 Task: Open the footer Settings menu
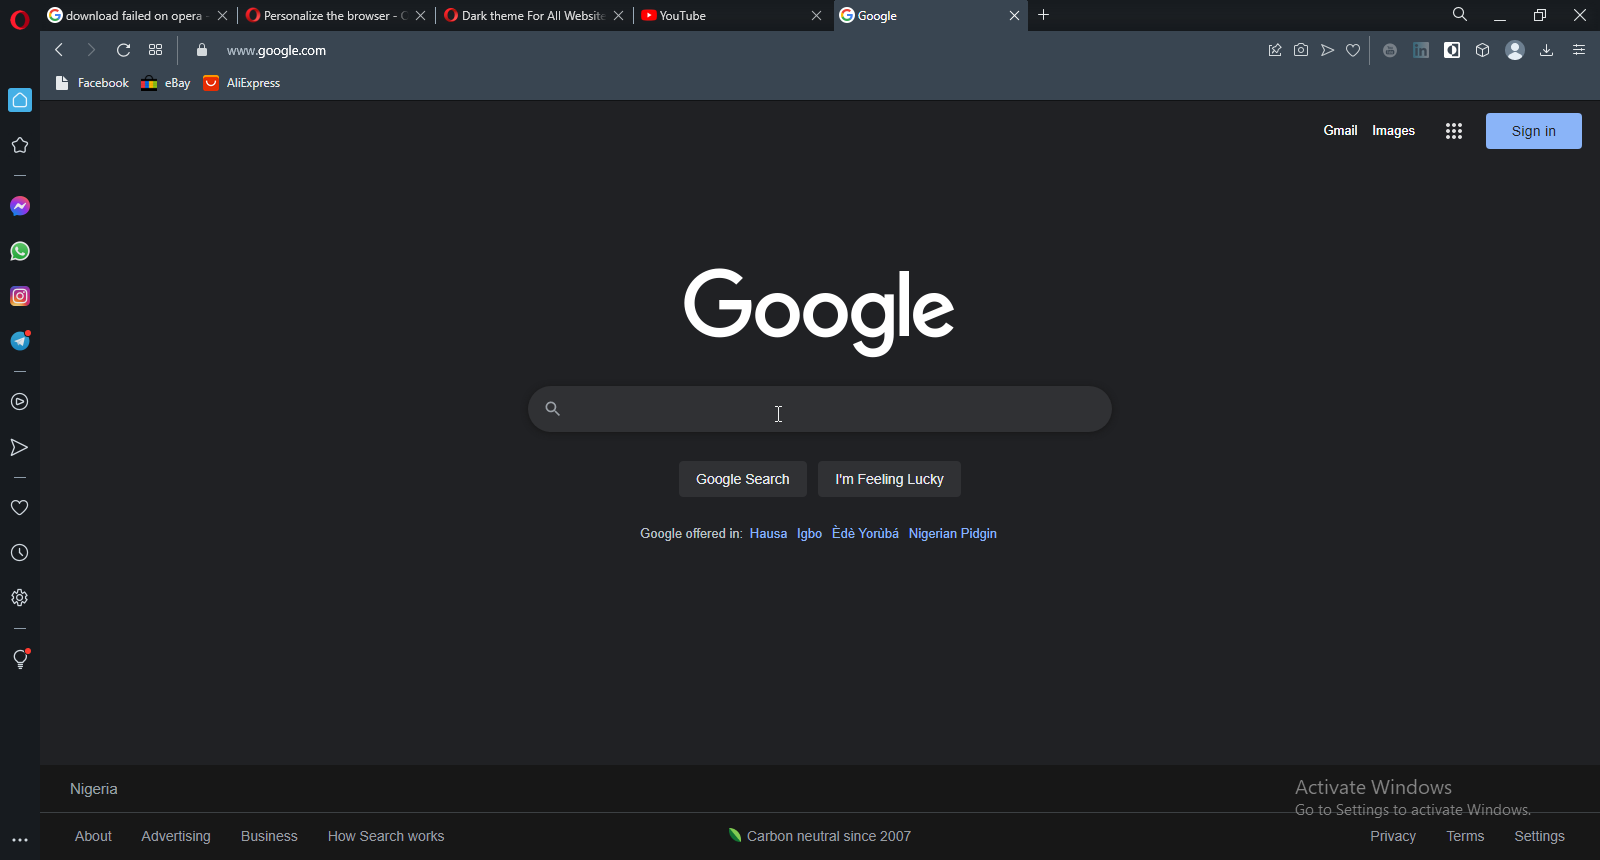pos(1539,836)
